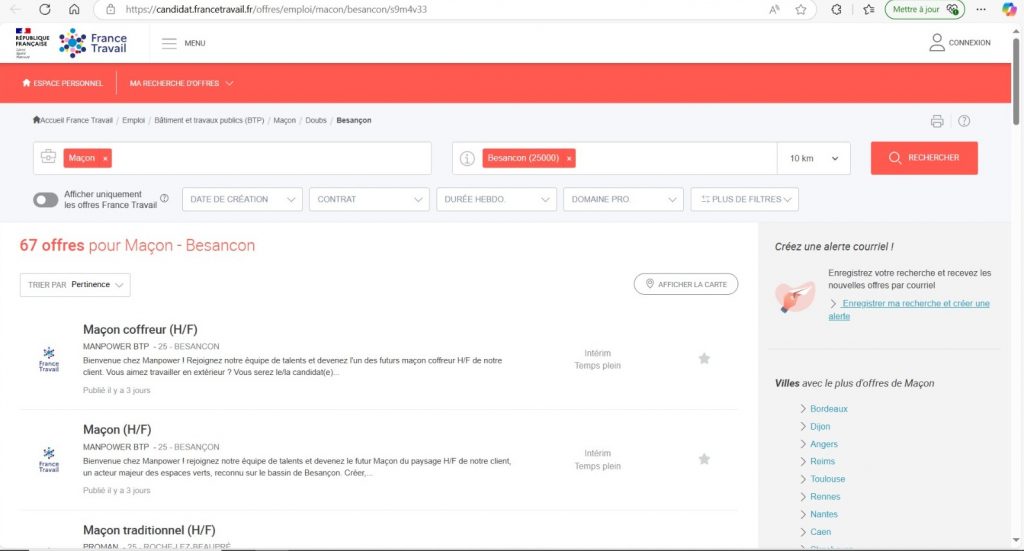Viewport: 1024px width, 551px height.
Task: Open the Dijon city offers link
Action: pyautogui.click(x=820, y=426)
